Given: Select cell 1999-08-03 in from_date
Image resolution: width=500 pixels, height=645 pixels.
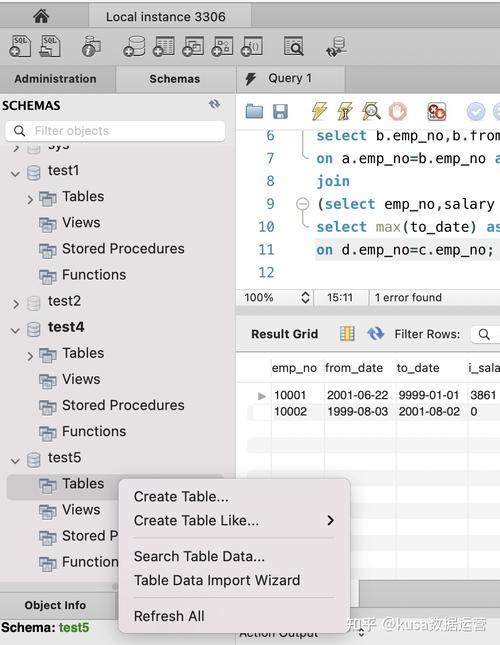Looking at the screenshot, I should click(x=357, y=411).
